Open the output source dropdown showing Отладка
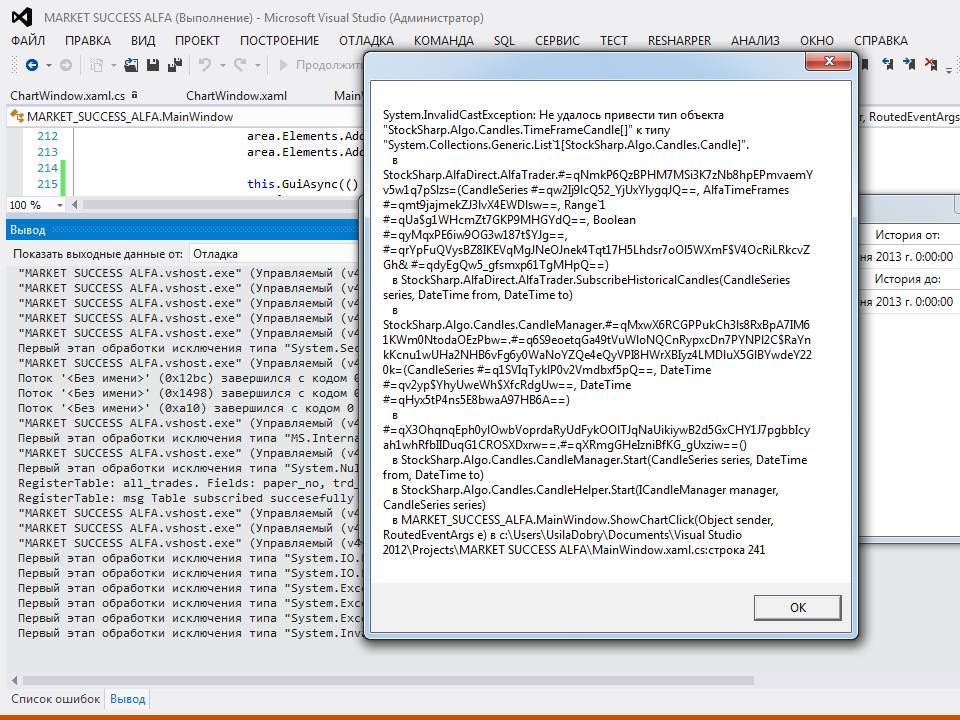The height and width of the screenshot is (720, 960). click(274, 253)
